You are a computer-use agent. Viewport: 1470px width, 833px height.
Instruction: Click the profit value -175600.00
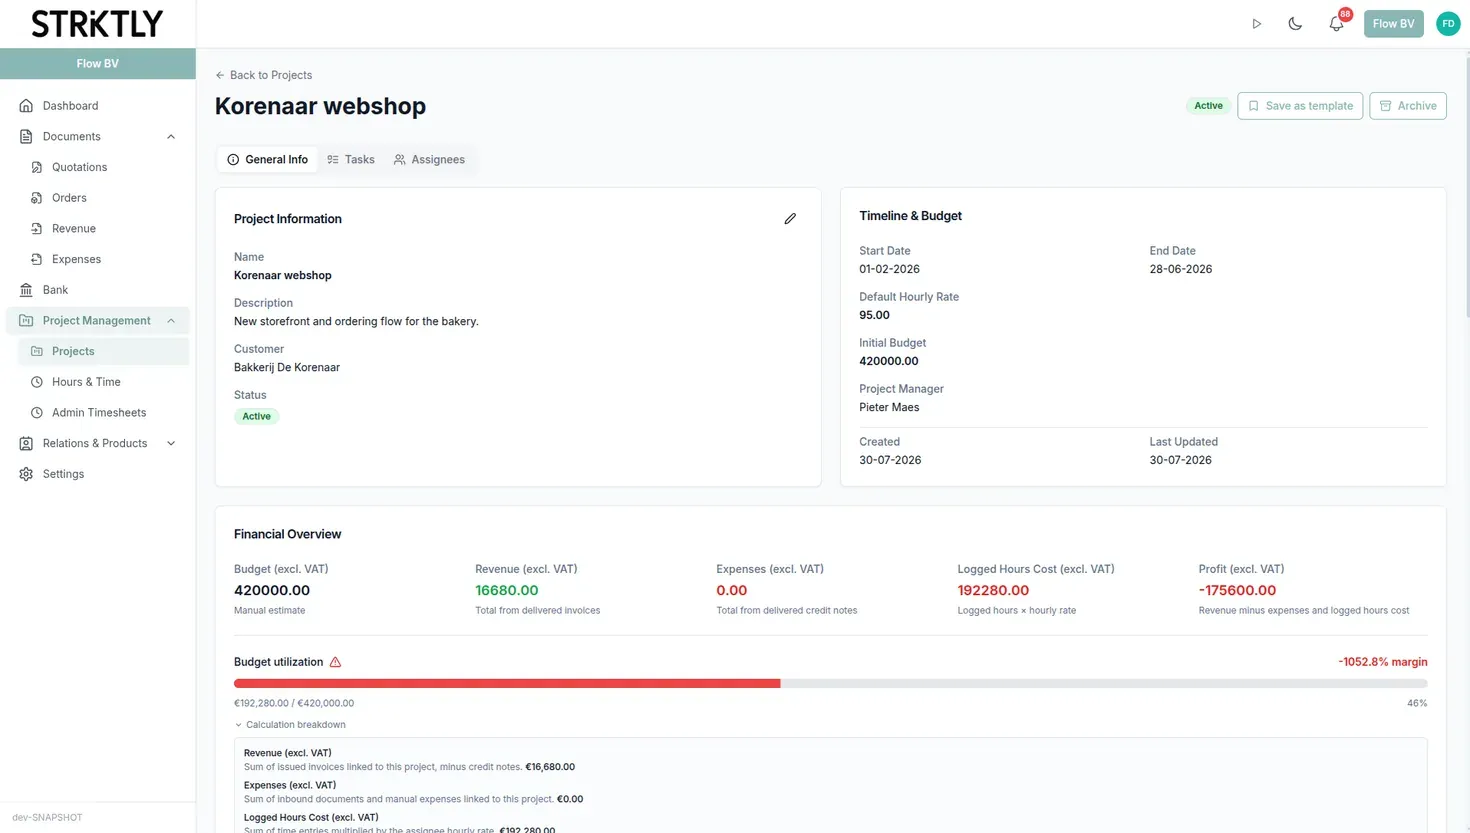(x=1237, y=591)
